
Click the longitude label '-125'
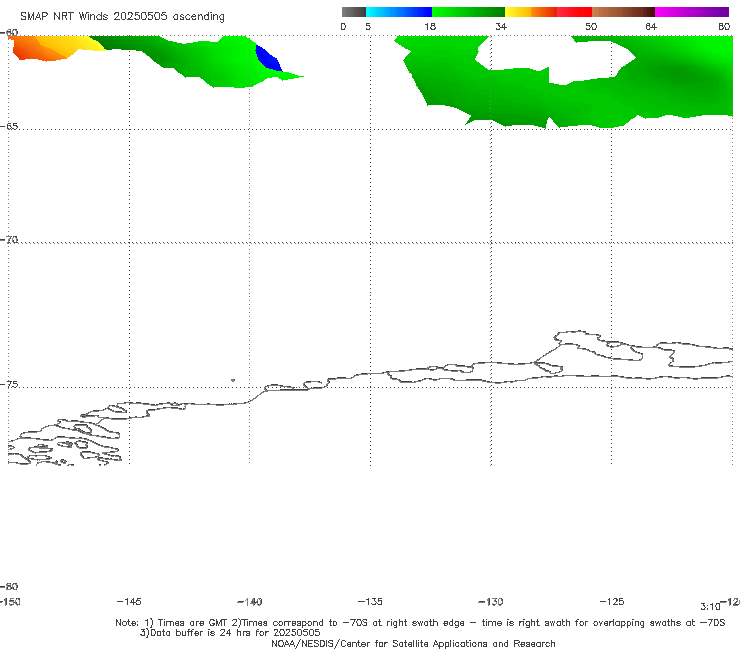pyautogui.click(x=612, y=601)
